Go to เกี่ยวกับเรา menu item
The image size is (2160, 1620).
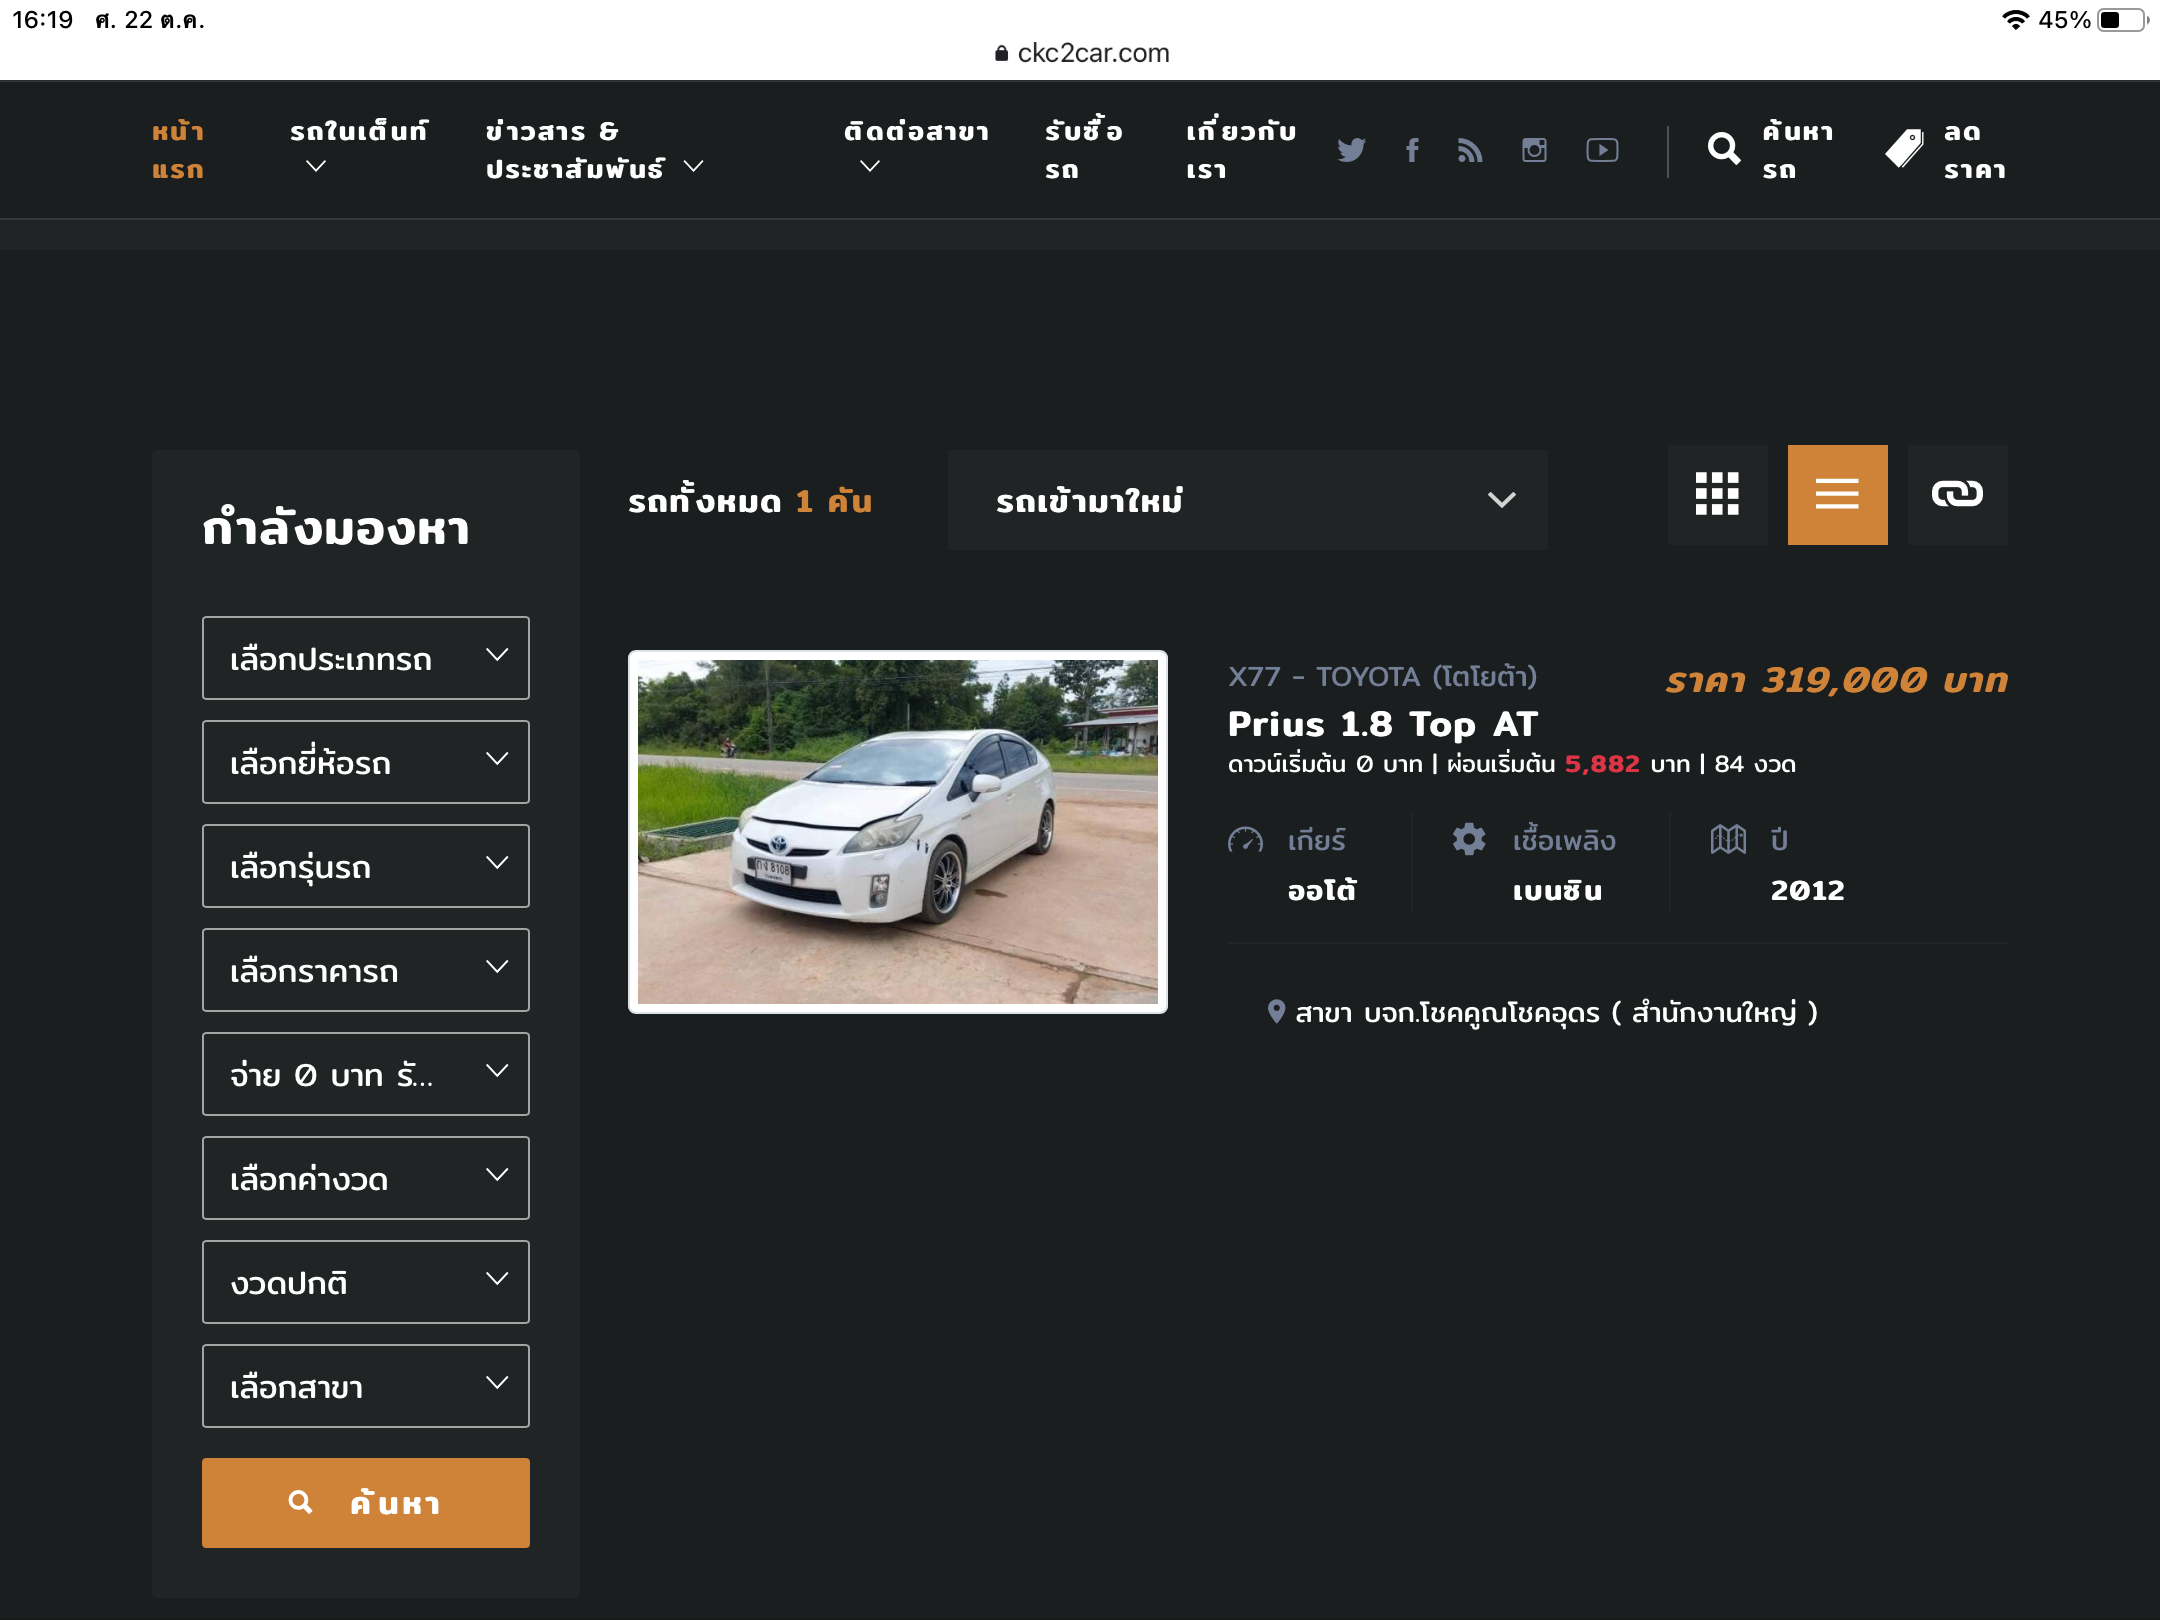(1240, 150)
